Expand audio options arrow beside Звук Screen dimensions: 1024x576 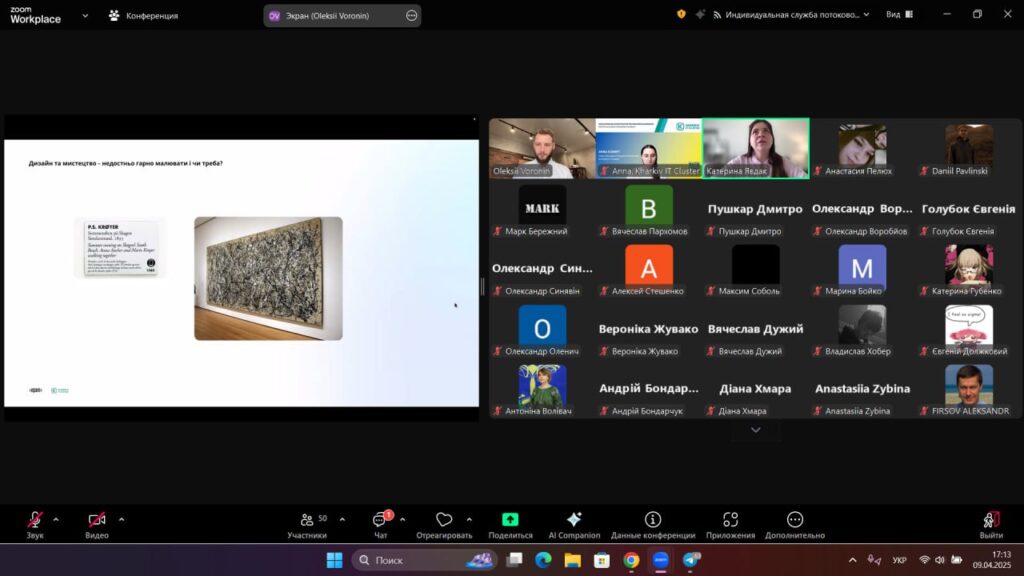(x=56, y=520)
